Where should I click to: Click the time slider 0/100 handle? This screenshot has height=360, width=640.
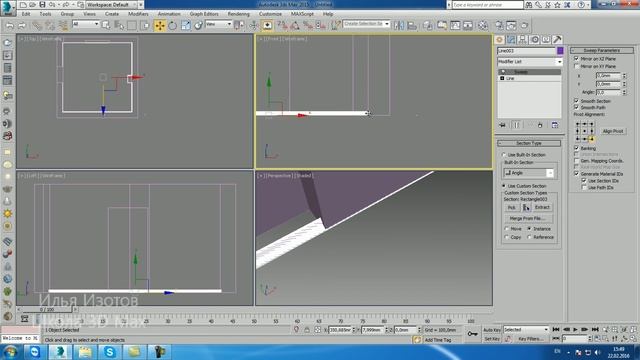click(x=46, y=310)
